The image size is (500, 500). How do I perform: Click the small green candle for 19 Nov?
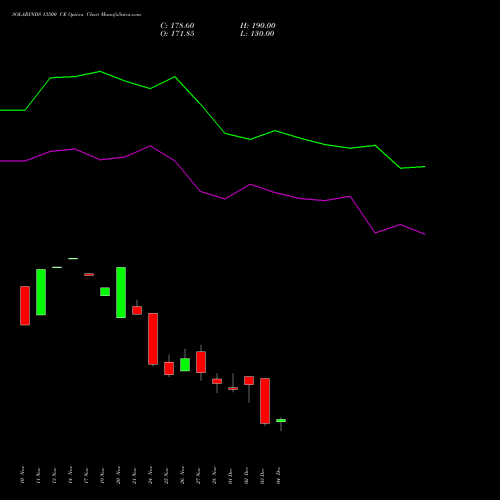(x=105, y=292)
